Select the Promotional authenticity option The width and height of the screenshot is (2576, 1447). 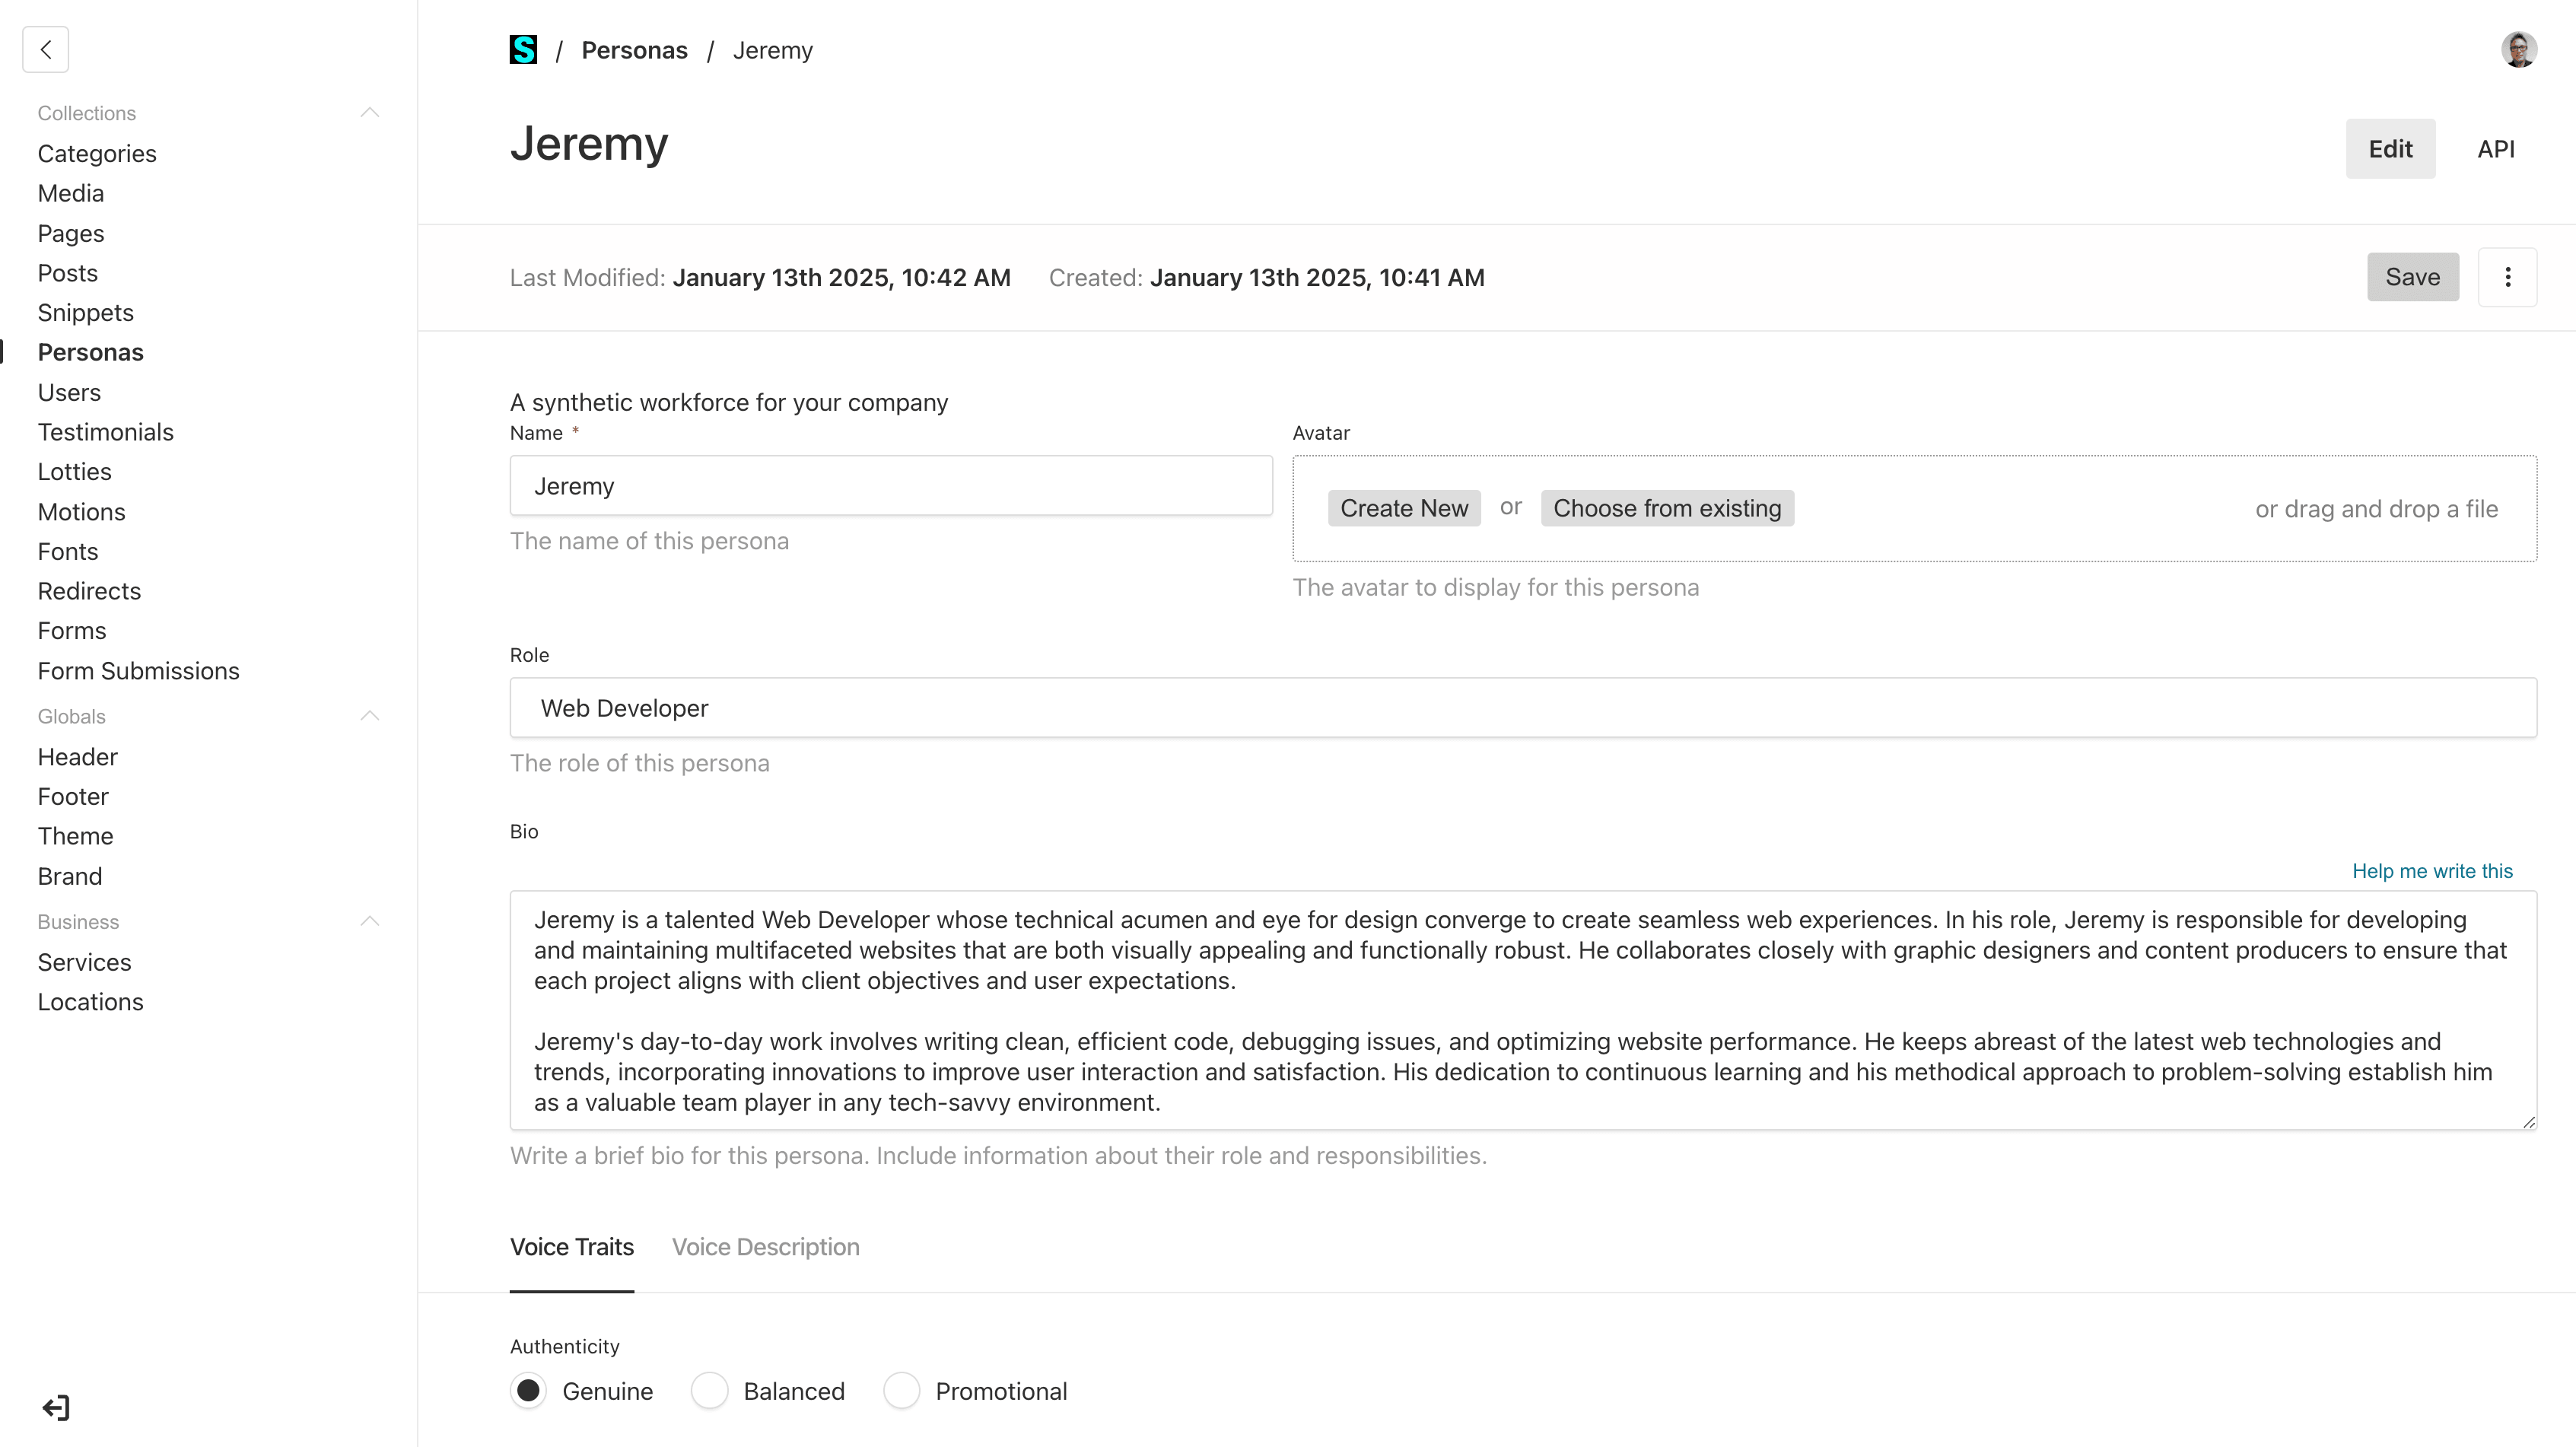pos(902,1391)
